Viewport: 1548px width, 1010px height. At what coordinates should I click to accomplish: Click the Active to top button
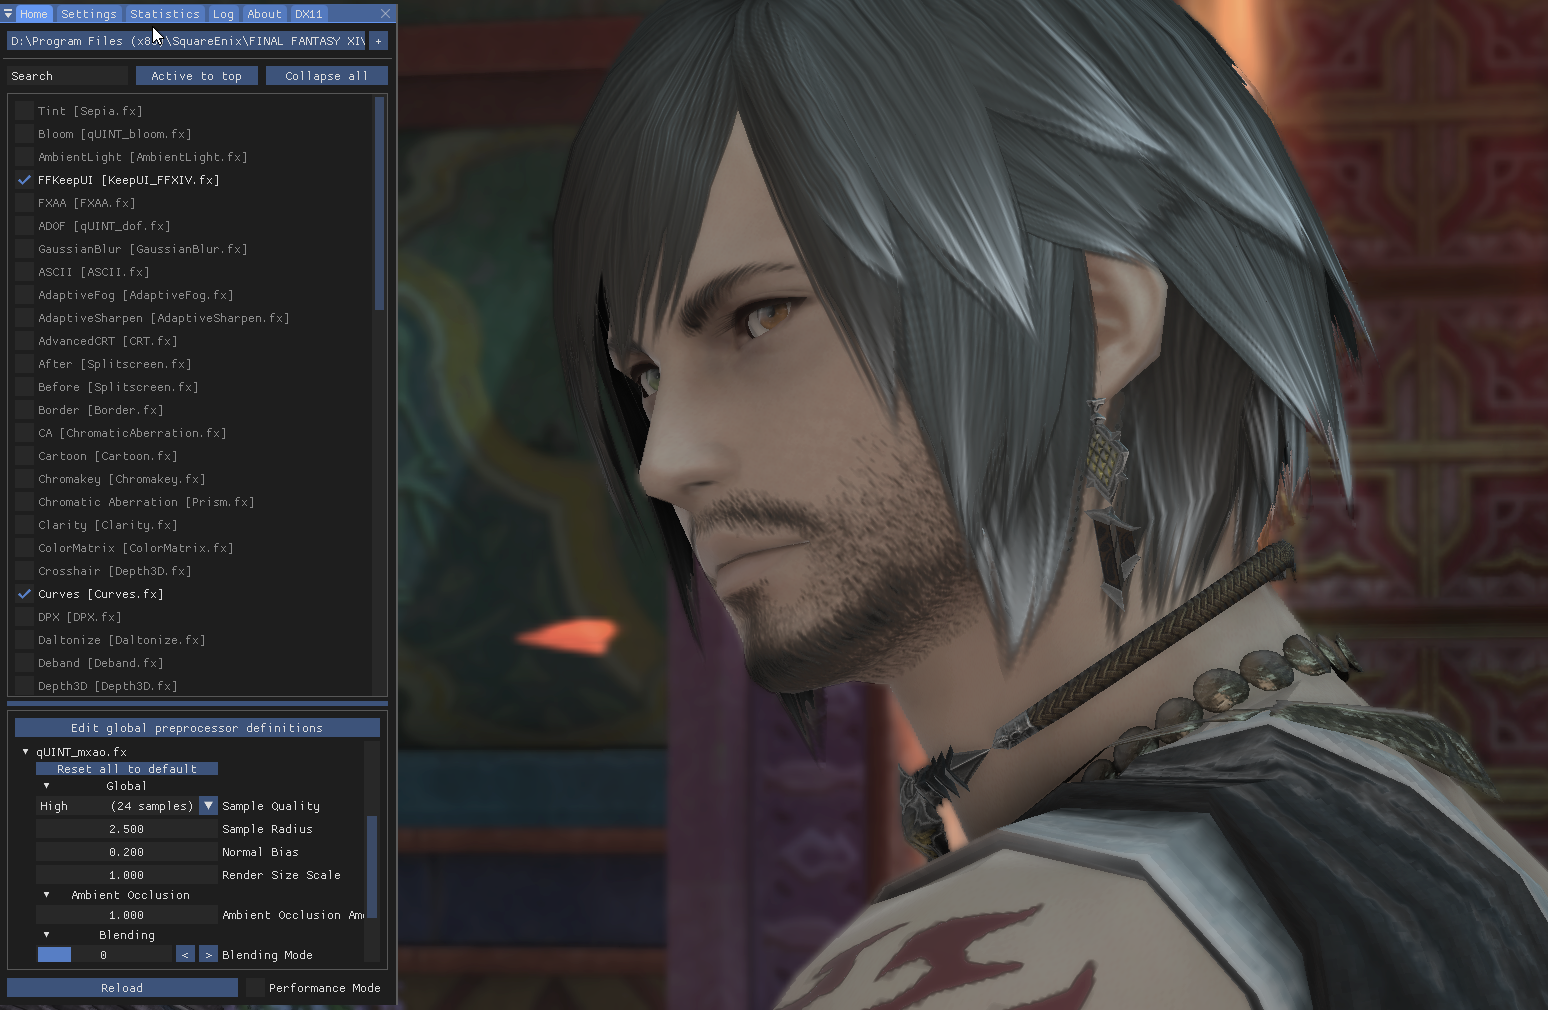pyautogui.click(x=196, y=76)
